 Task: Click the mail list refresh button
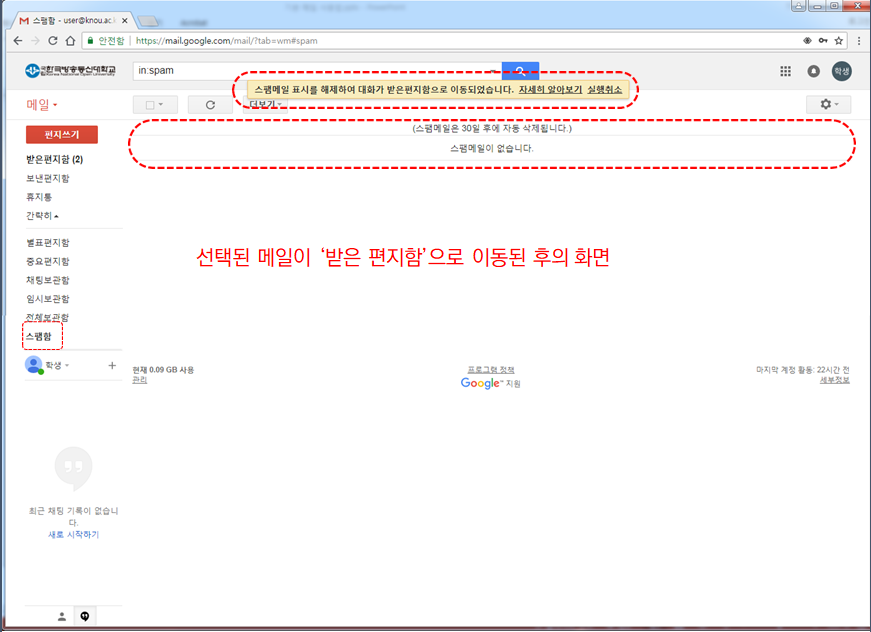210,105
